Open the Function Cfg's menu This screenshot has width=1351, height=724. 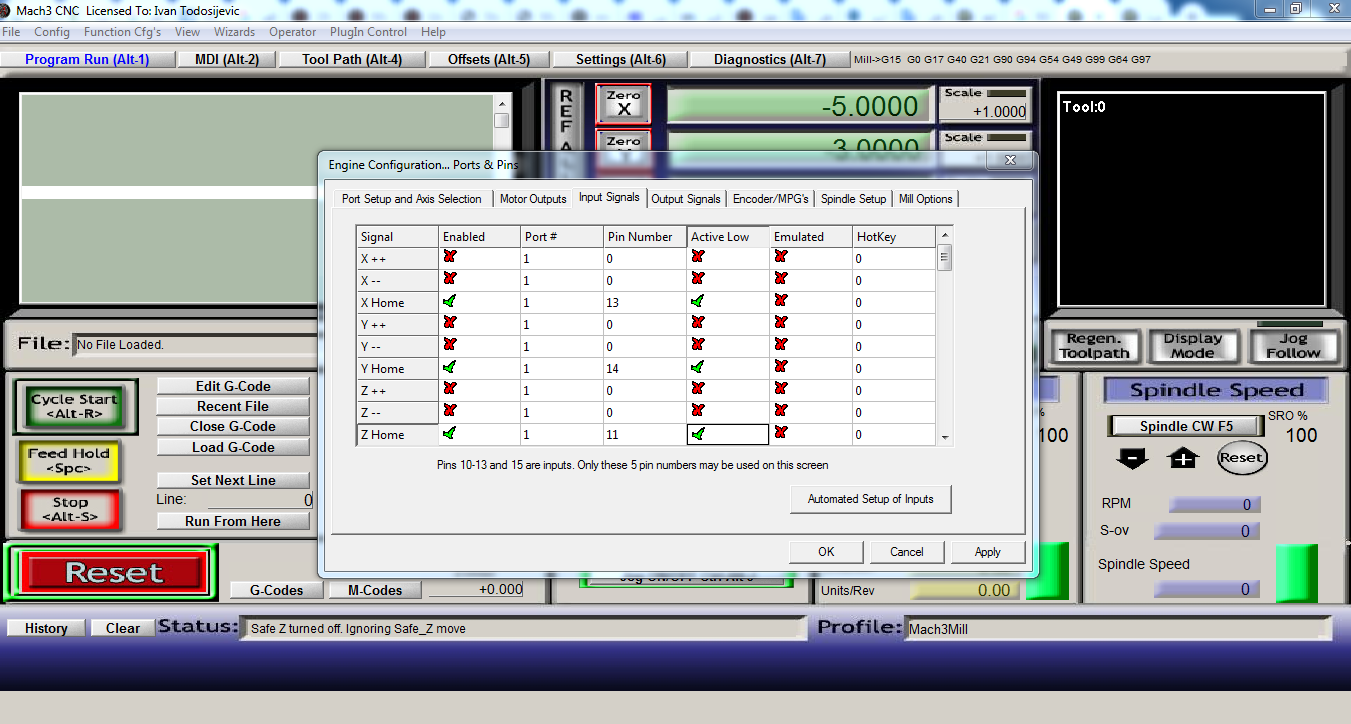[122, 32]
